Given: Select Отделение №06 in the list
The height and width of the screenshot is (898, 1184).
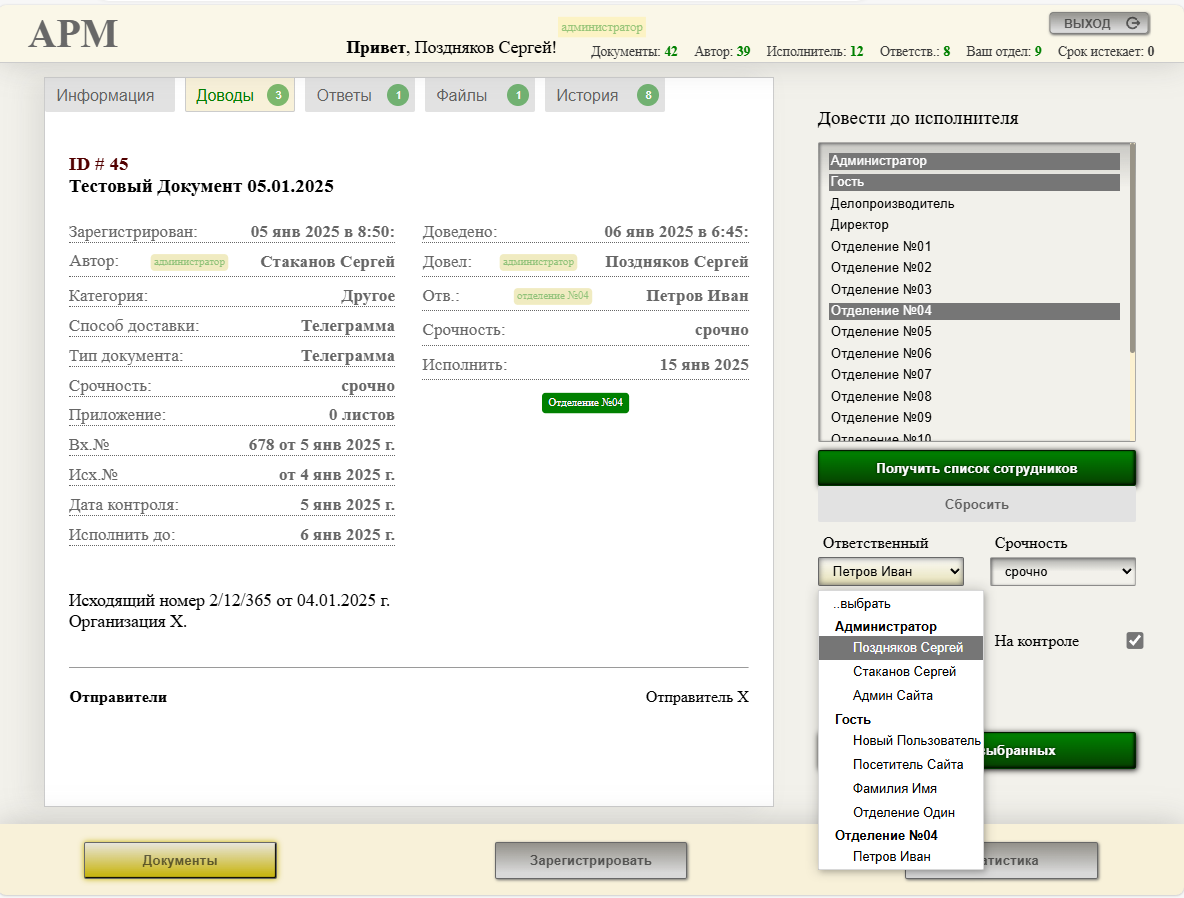Looking at the screenshot, I should coord(974,353).
